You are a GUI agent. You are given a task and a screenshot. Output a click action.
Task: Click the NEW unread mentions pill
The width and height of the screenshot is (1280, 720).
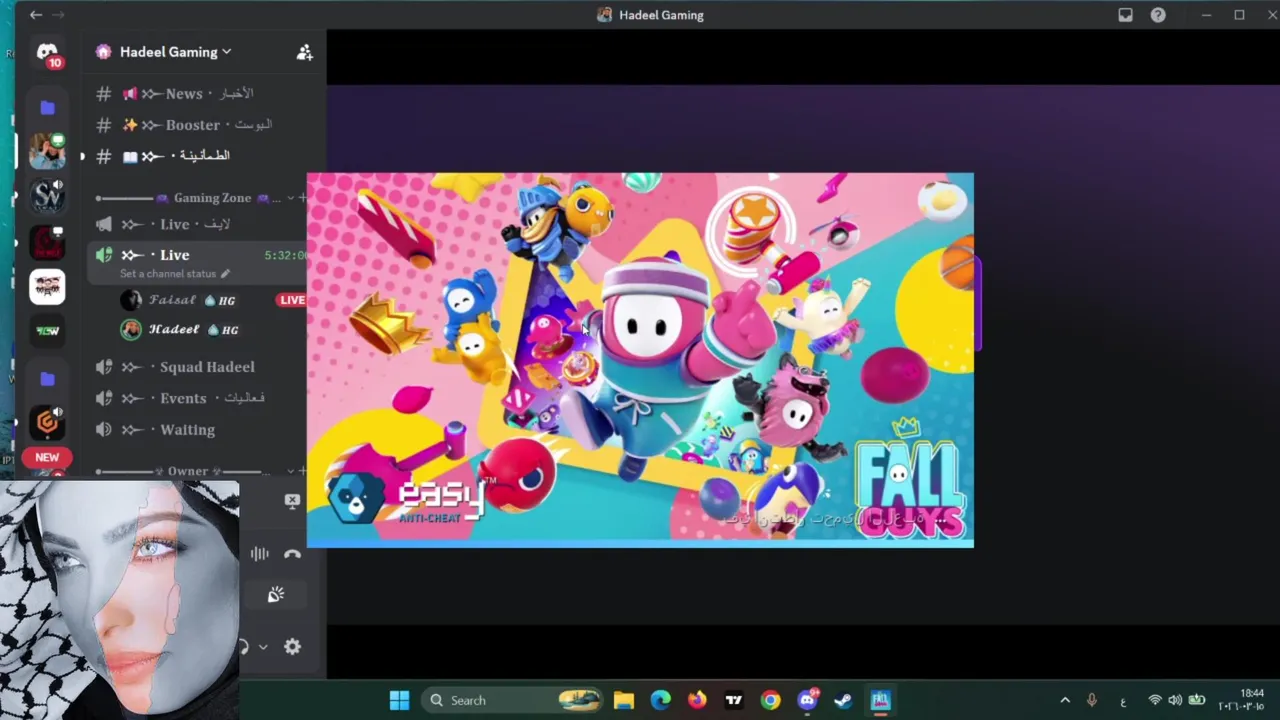(47, 457)
